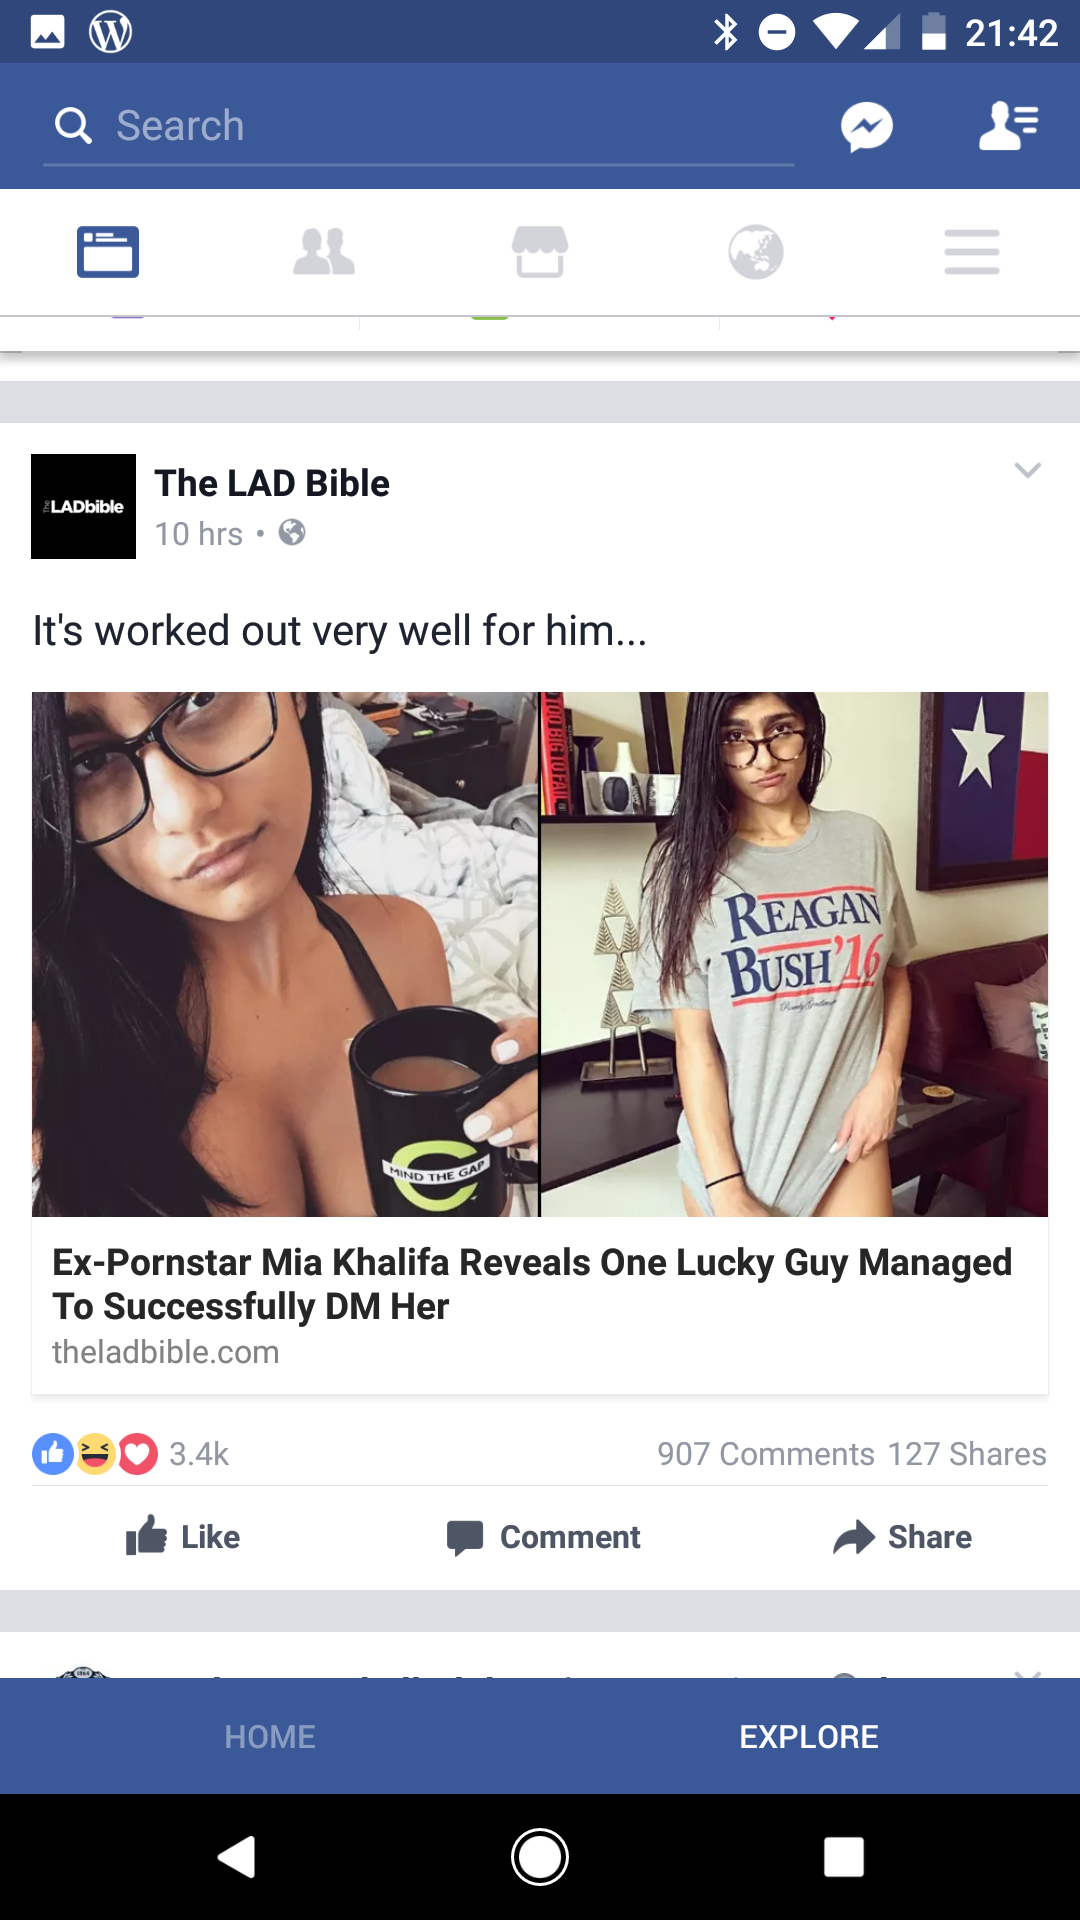This screenshot has height=1920, width=1080.
Task: Like the LAD Bible post
Action: 183,1537
